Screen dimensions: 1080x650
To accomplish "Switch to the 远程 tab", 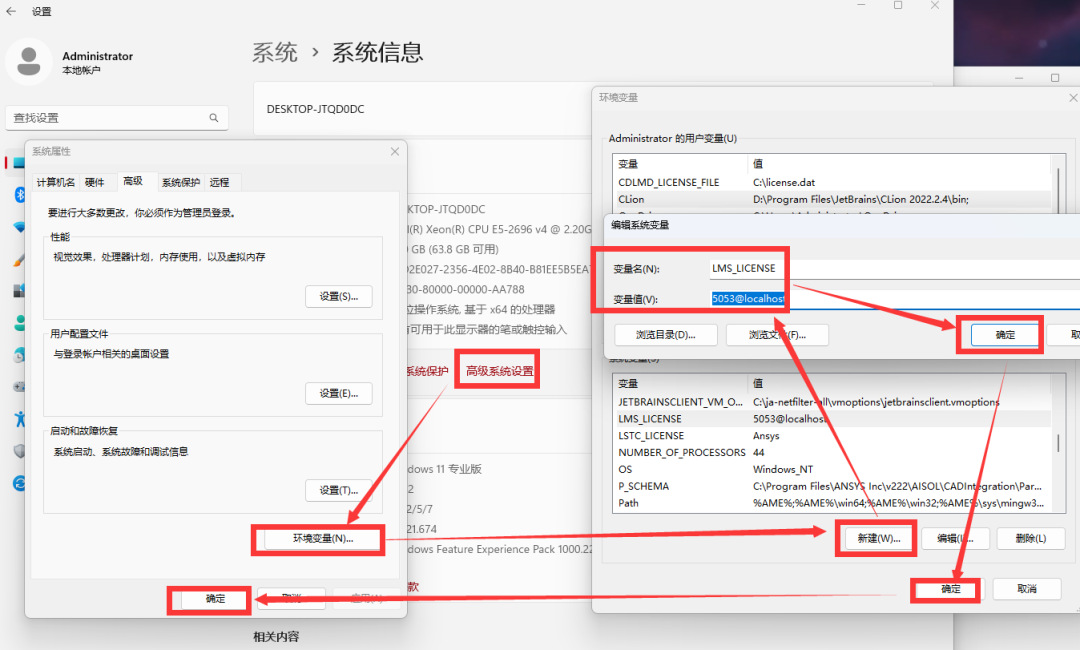I will [220, 182].
